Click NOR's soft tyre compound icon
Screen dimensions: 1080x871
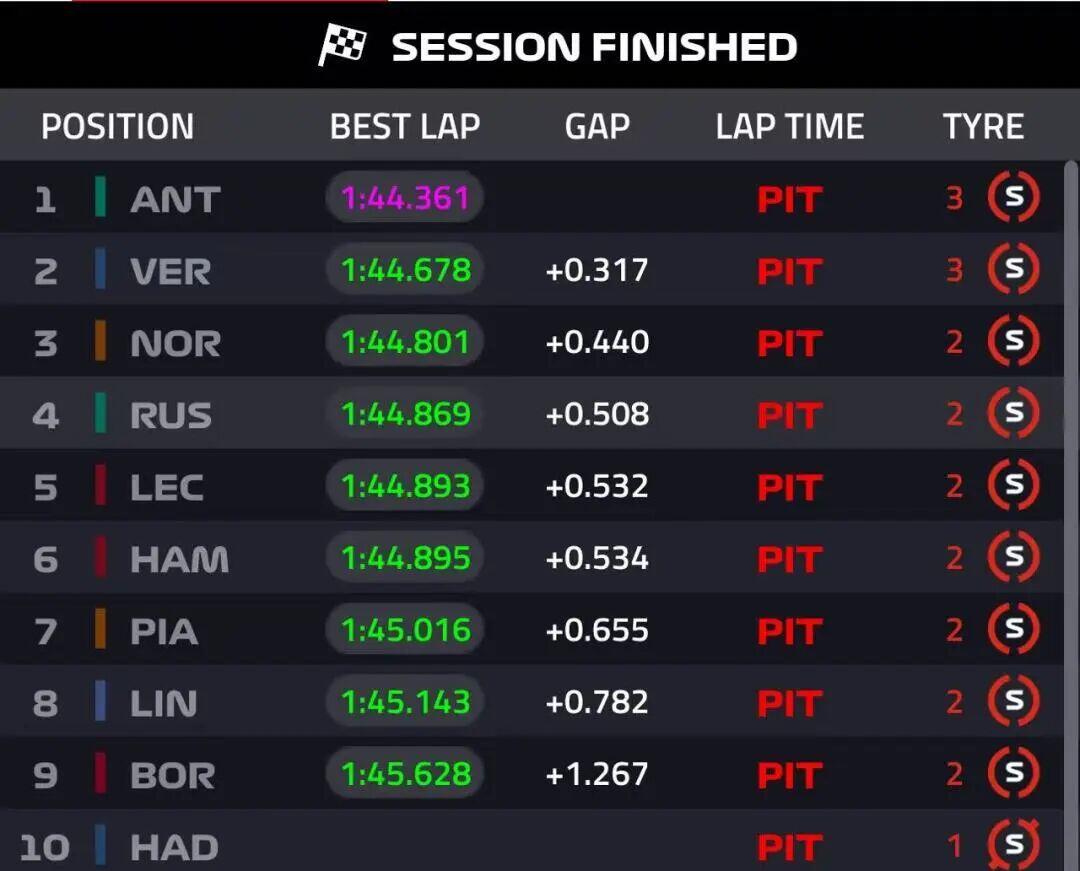1013,341
